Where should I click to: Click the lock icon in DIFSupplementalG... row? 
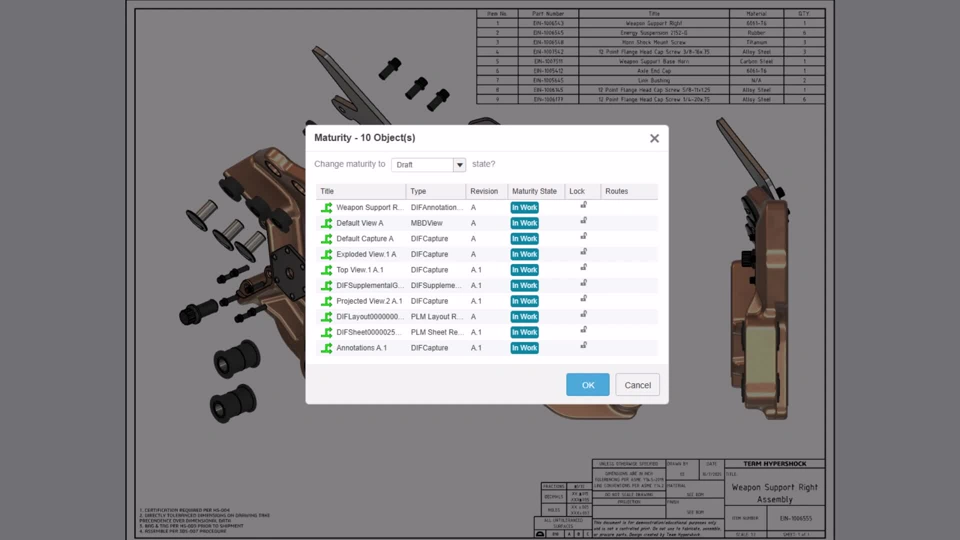coord(583,283)
